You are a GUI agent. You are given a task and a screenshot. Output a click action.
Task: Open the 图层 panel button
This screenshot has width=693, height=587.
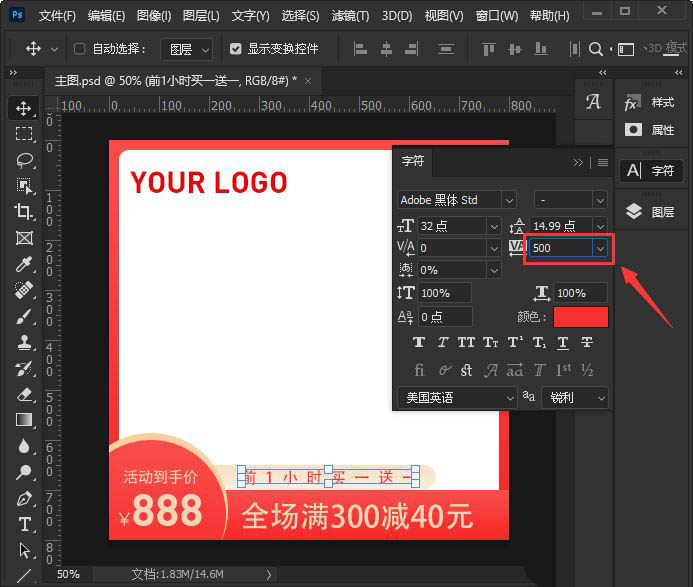coord(651,212)
